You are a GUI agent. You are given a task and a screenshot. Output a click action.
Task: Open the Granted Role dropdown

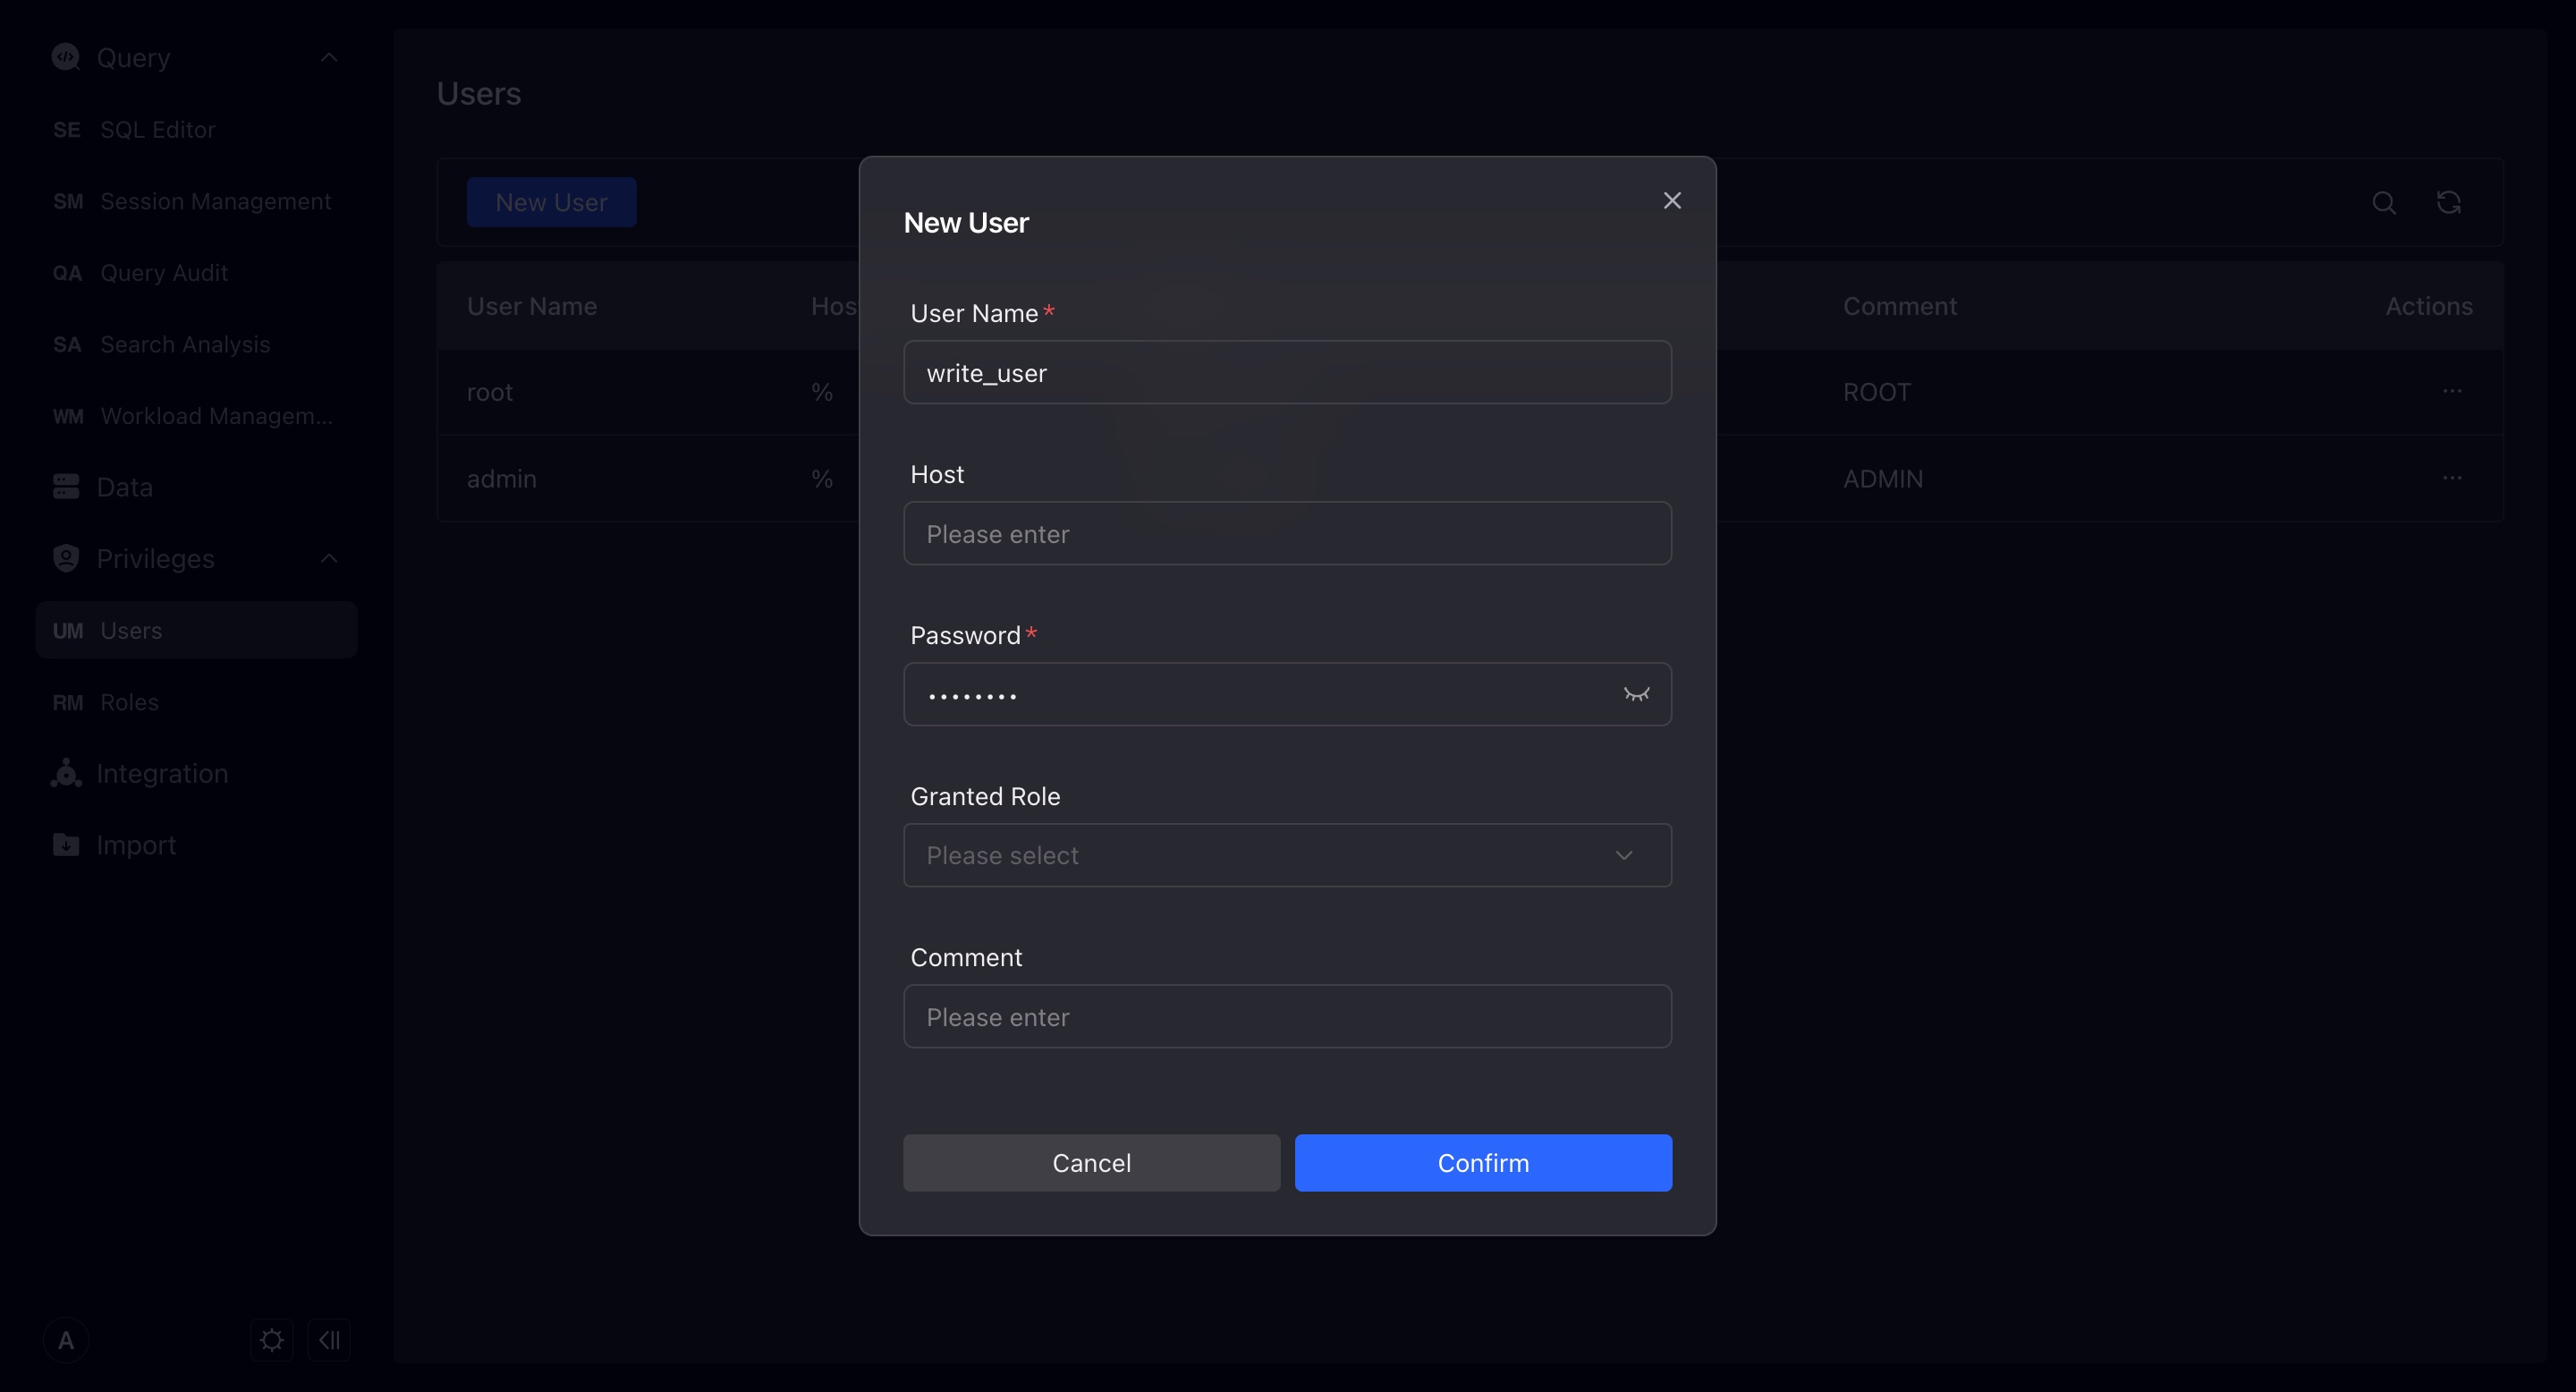click(x=1286, y=855)
